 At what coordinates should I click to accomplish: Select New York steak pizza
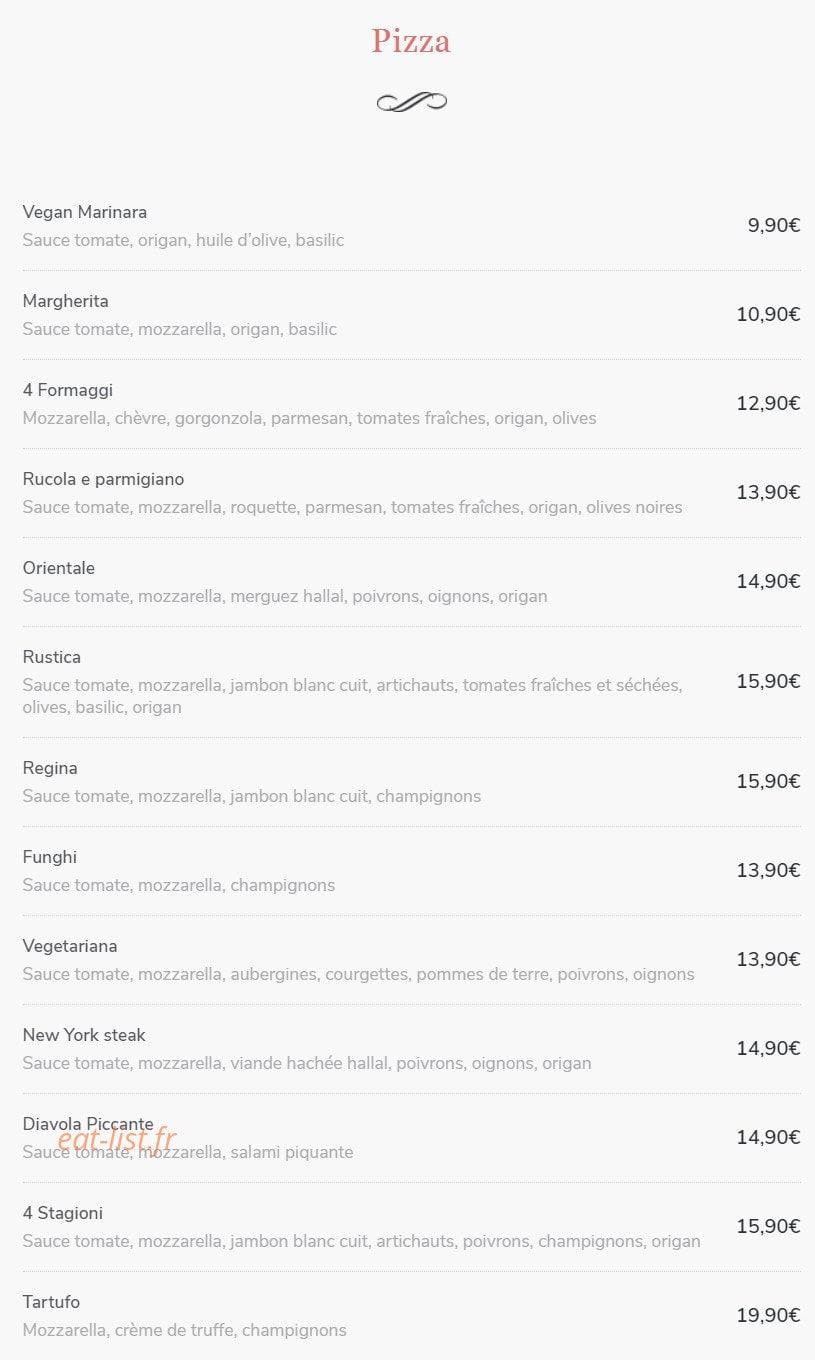tap(84, 1035)
